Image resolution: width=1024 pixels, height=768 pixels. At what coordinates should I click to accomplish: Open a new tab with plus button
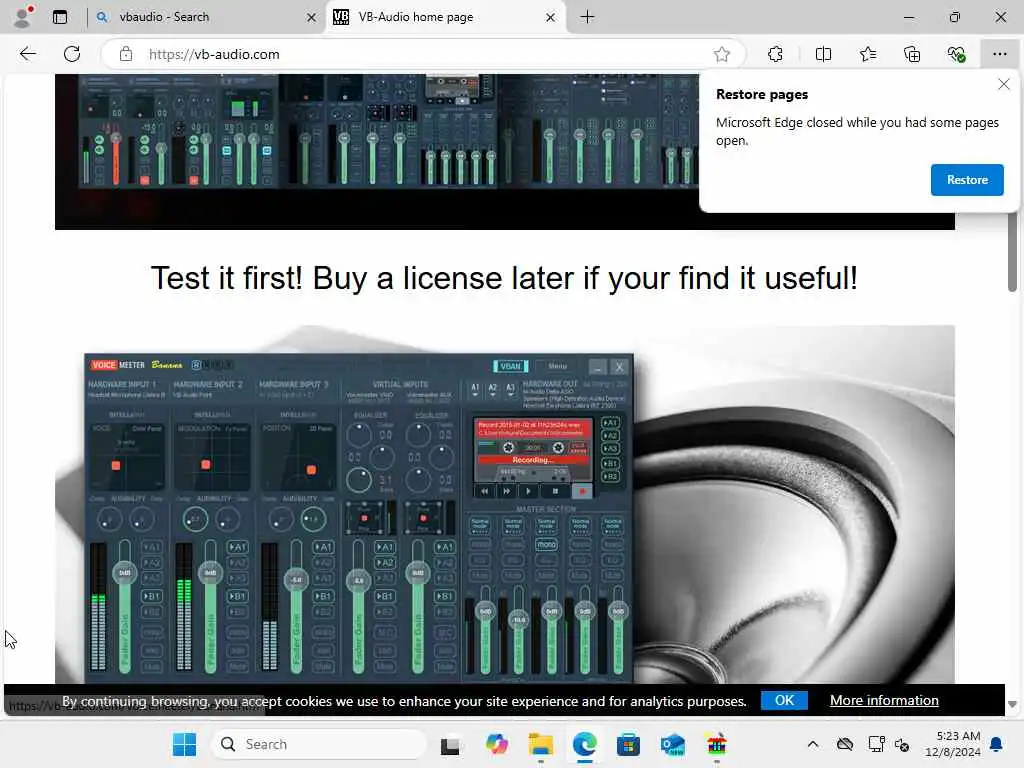(x=588, y=17)
